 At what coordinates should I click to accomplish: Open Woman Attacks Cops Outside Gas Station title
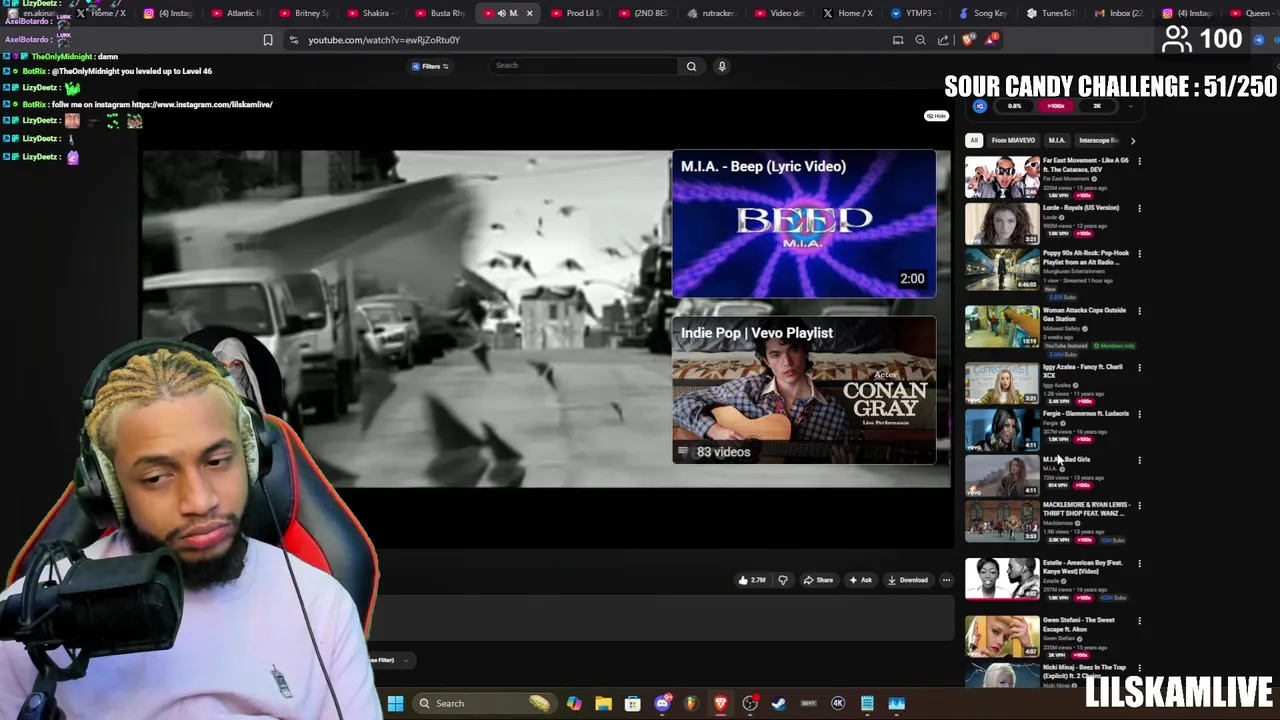tap(1085, 315)
